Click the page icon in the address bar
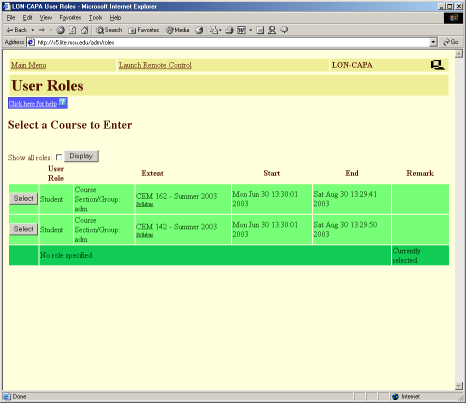466x403 pixels. click(31, 42)
